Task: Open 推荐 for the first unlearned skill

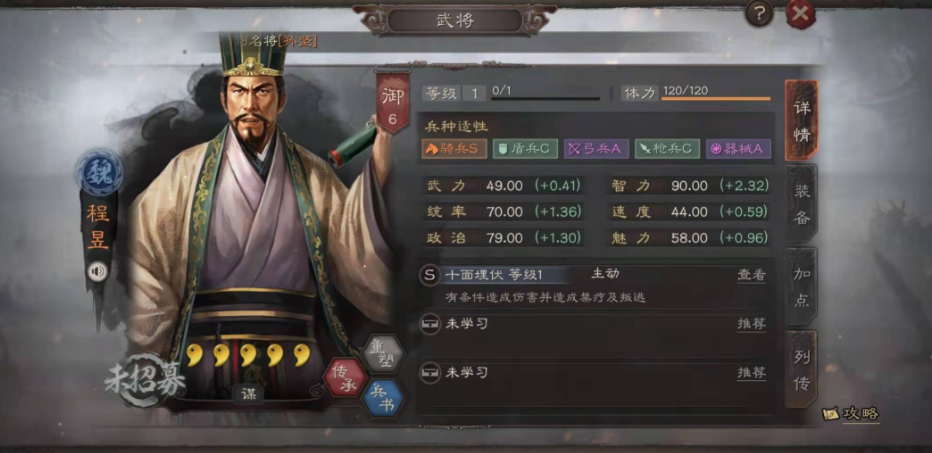Action: click(752, 325)
